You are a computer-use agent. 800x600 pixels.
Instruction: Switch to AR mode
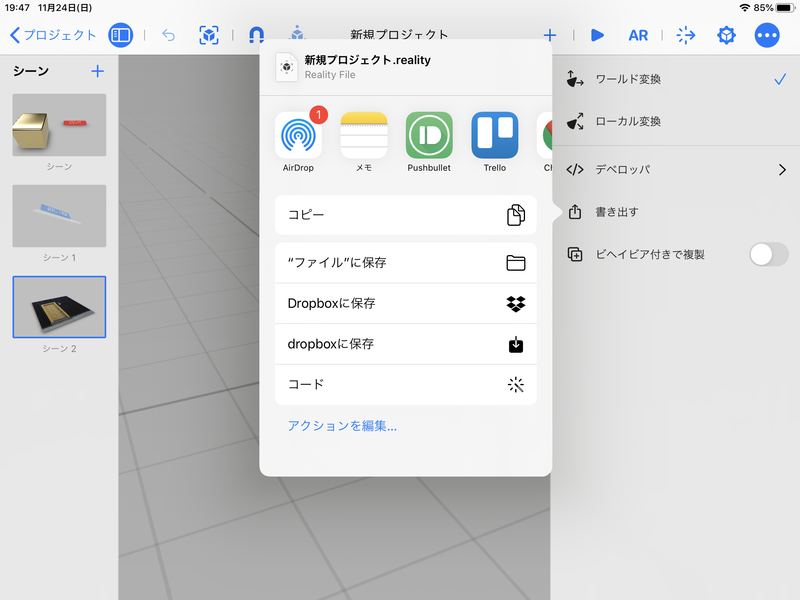point(638,35)
